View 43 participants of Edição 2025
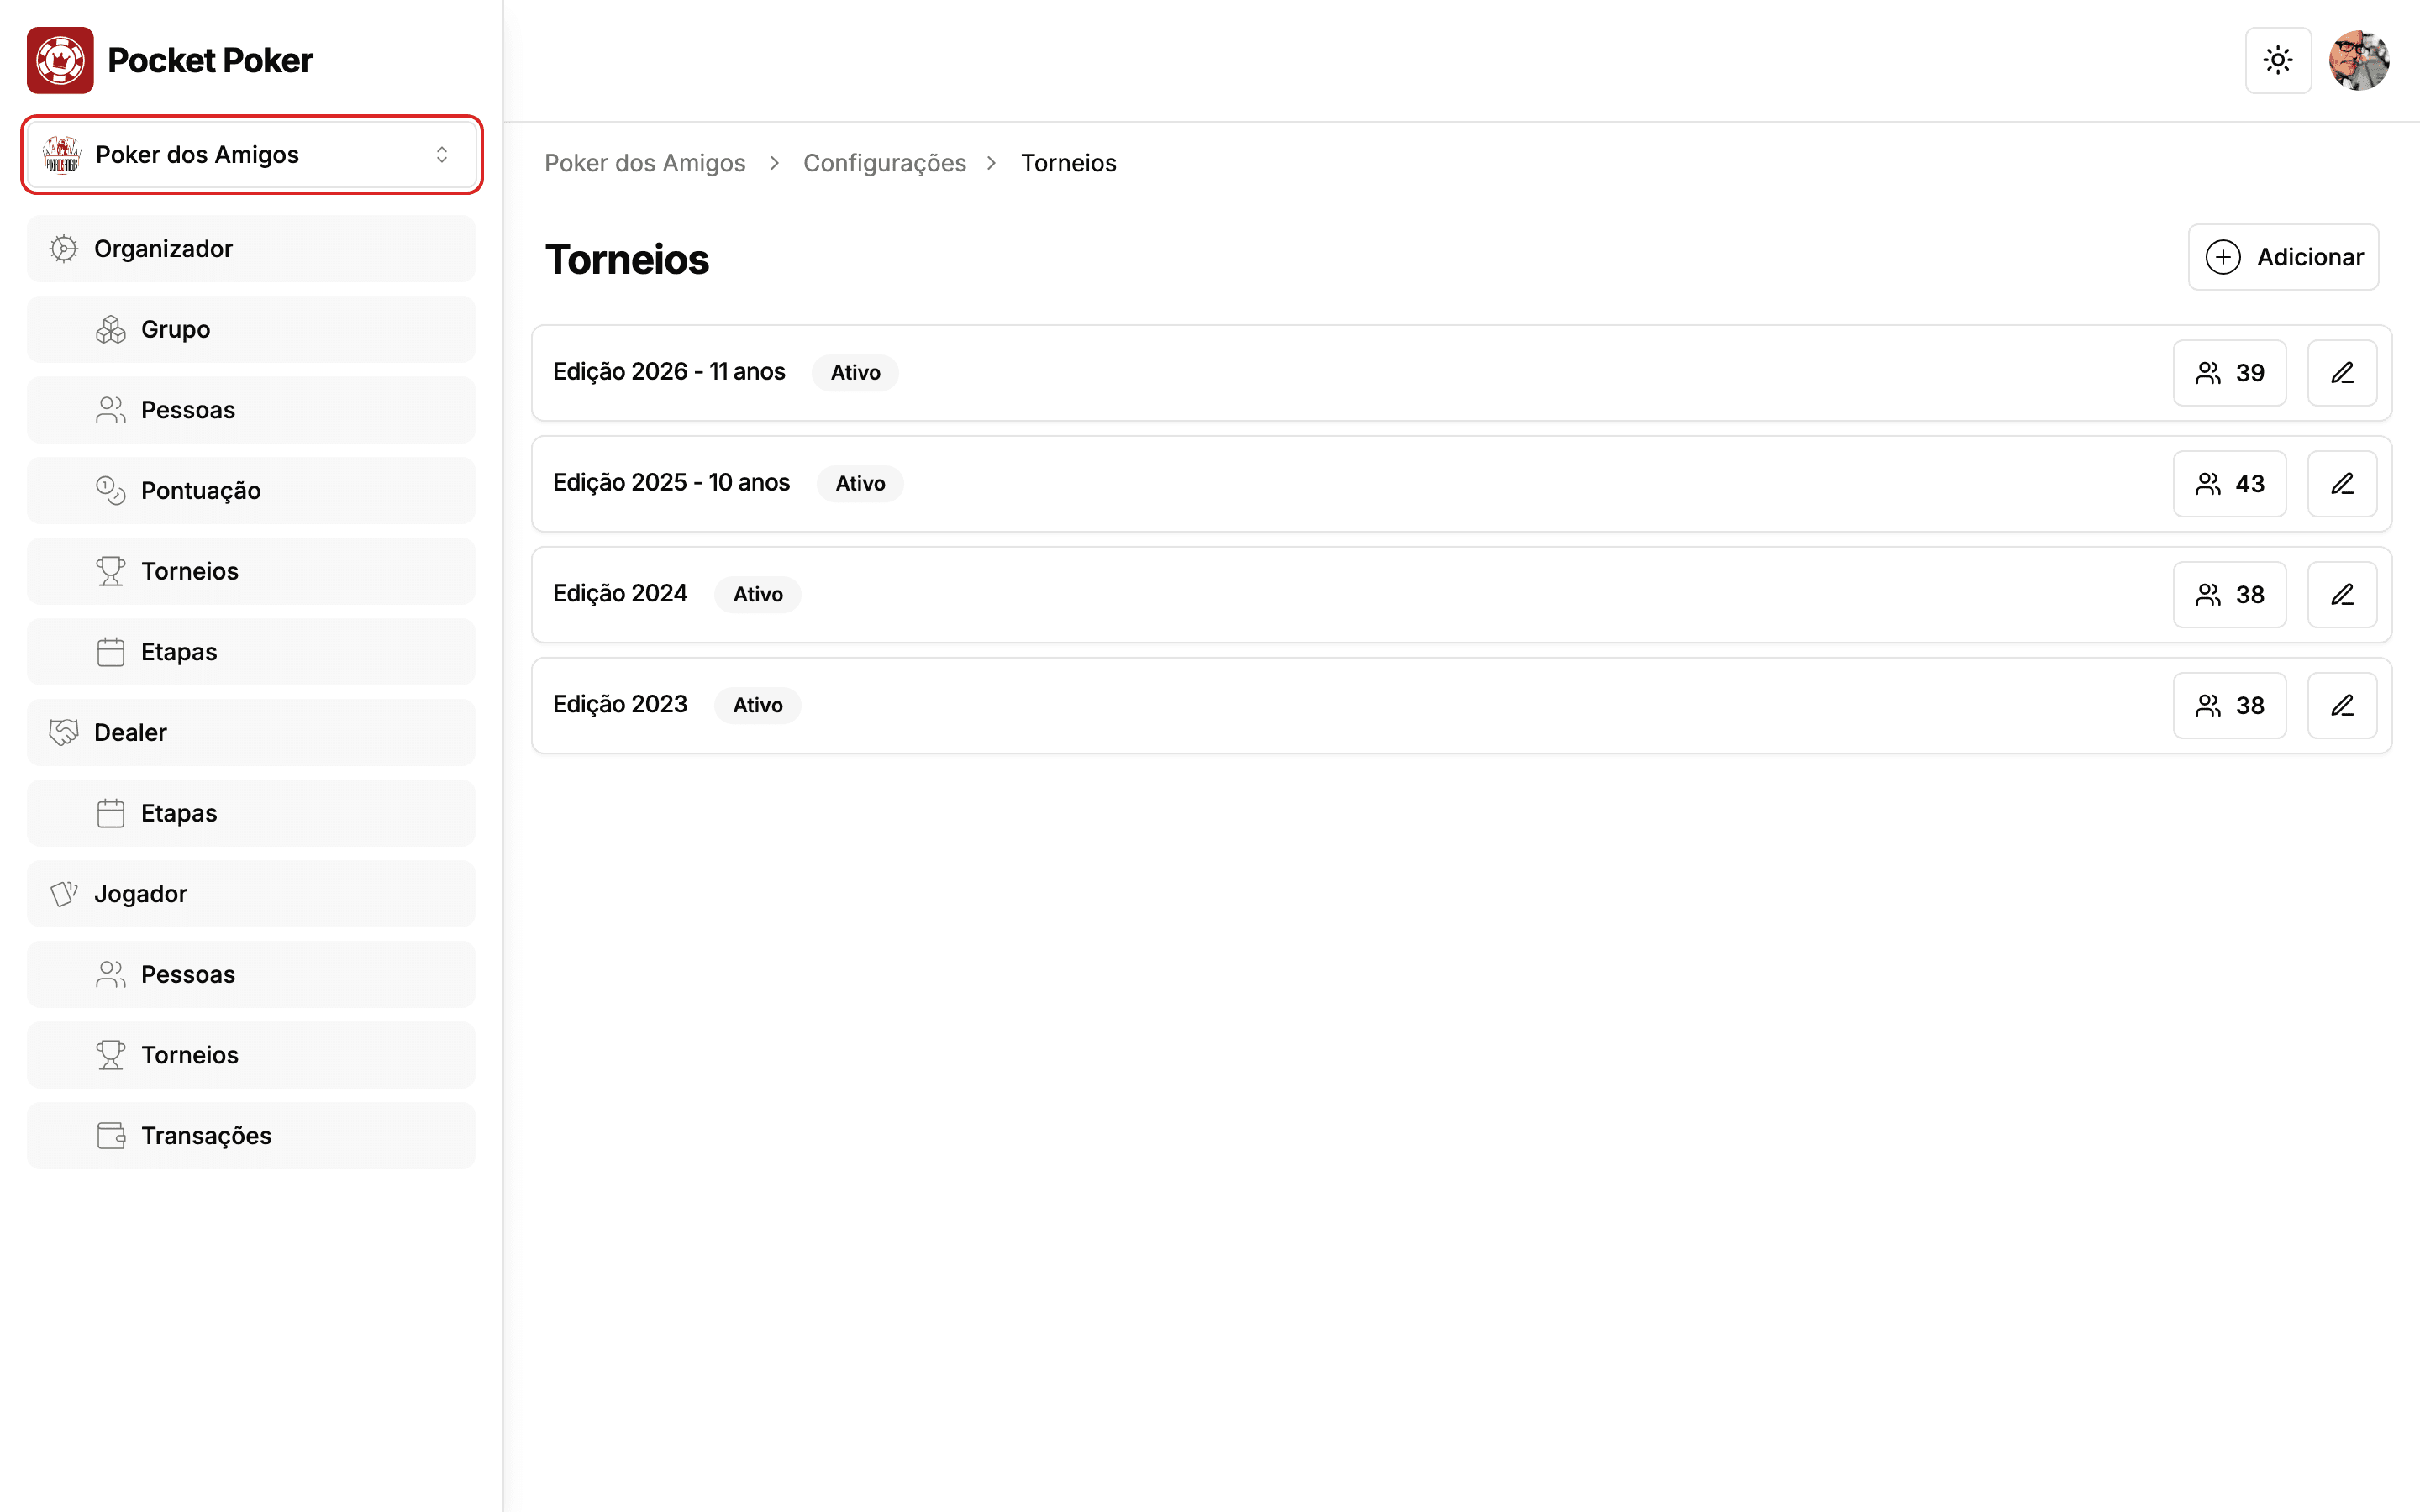 [x=2229, y=484]
